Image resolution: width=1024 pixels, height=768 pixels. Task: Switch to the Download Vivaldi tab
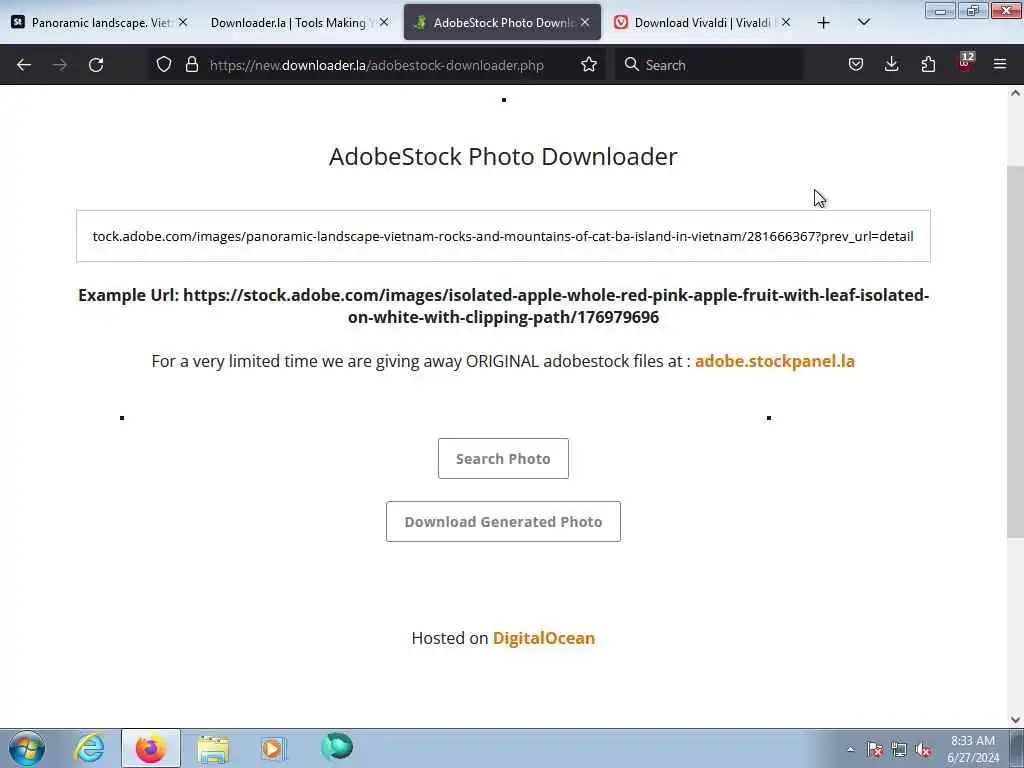[702, 23]
